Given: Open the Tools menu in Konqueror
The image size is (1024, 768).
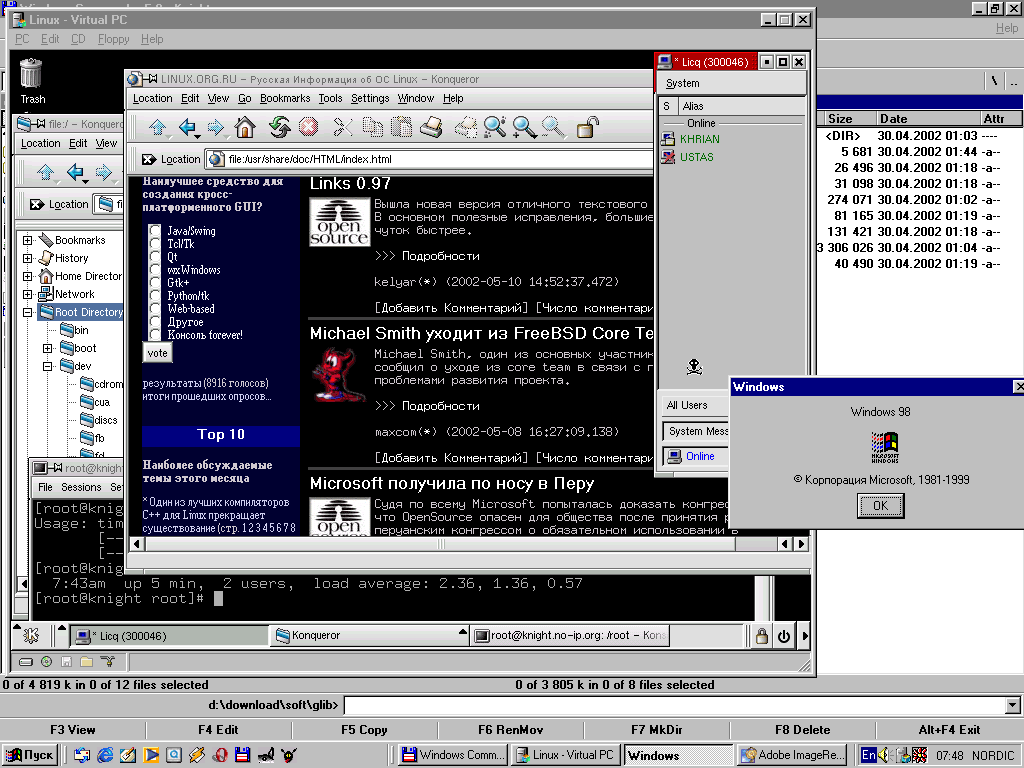Looking at the screenshot, I should pos(330,98).
